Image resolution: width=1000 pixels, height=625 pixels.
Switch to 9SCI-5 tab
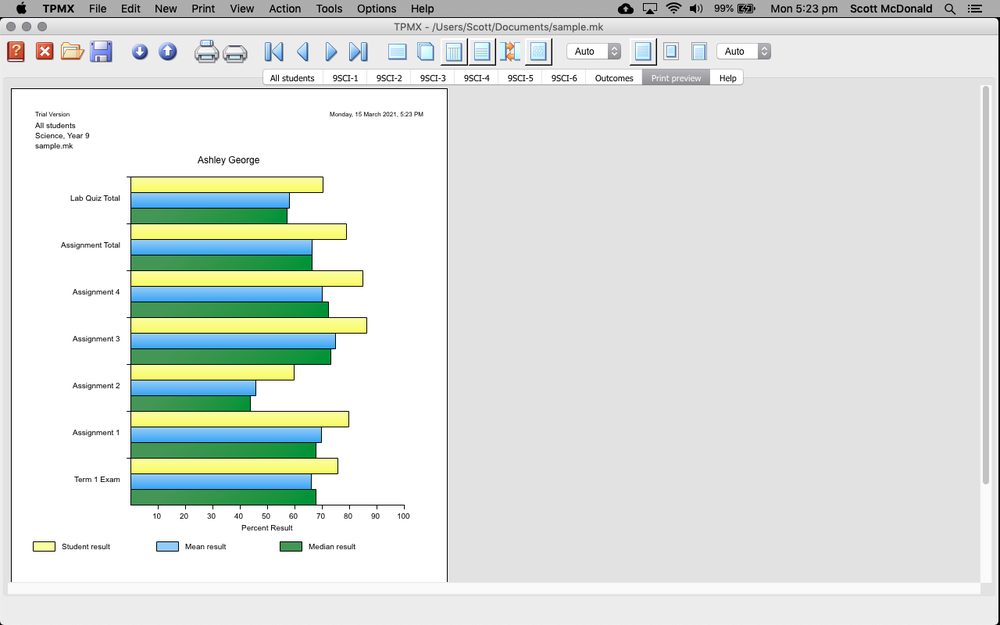click(x=520, y=78)
